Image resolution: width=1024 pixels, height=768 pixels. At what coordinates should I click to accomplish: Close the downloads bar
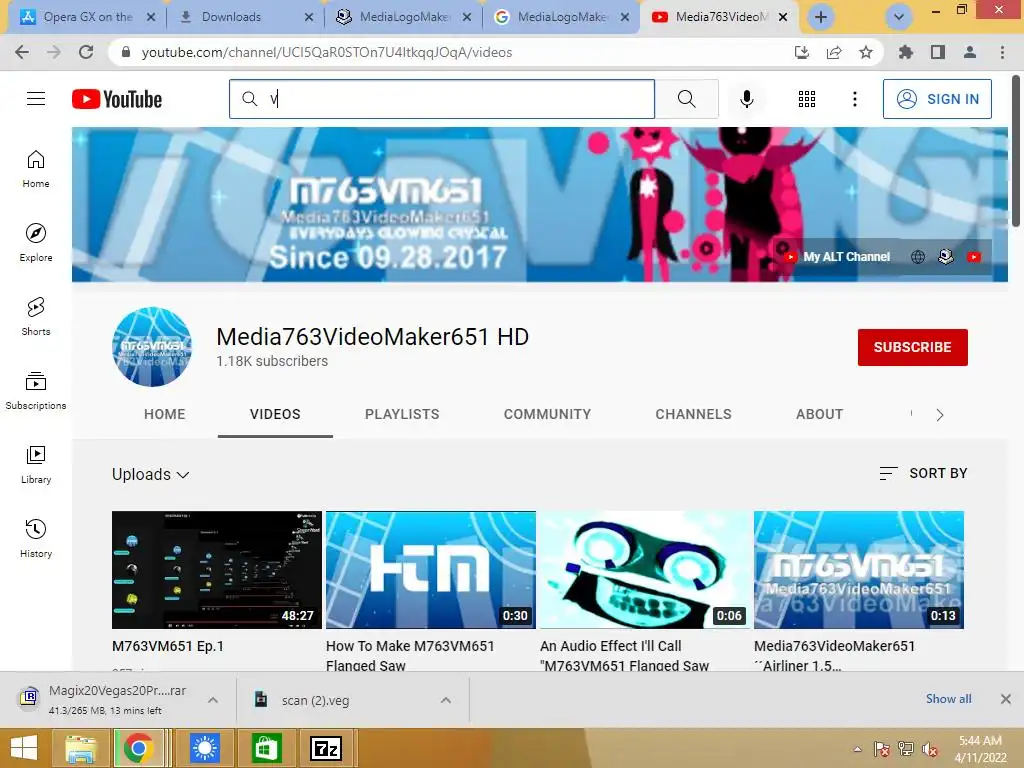coord(1006,699)
